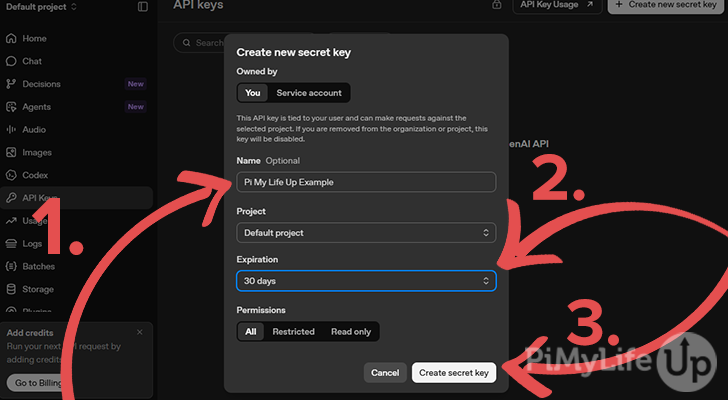Select You as key owner
This screenshot has width=728, height=400.
tap(253, 93)
